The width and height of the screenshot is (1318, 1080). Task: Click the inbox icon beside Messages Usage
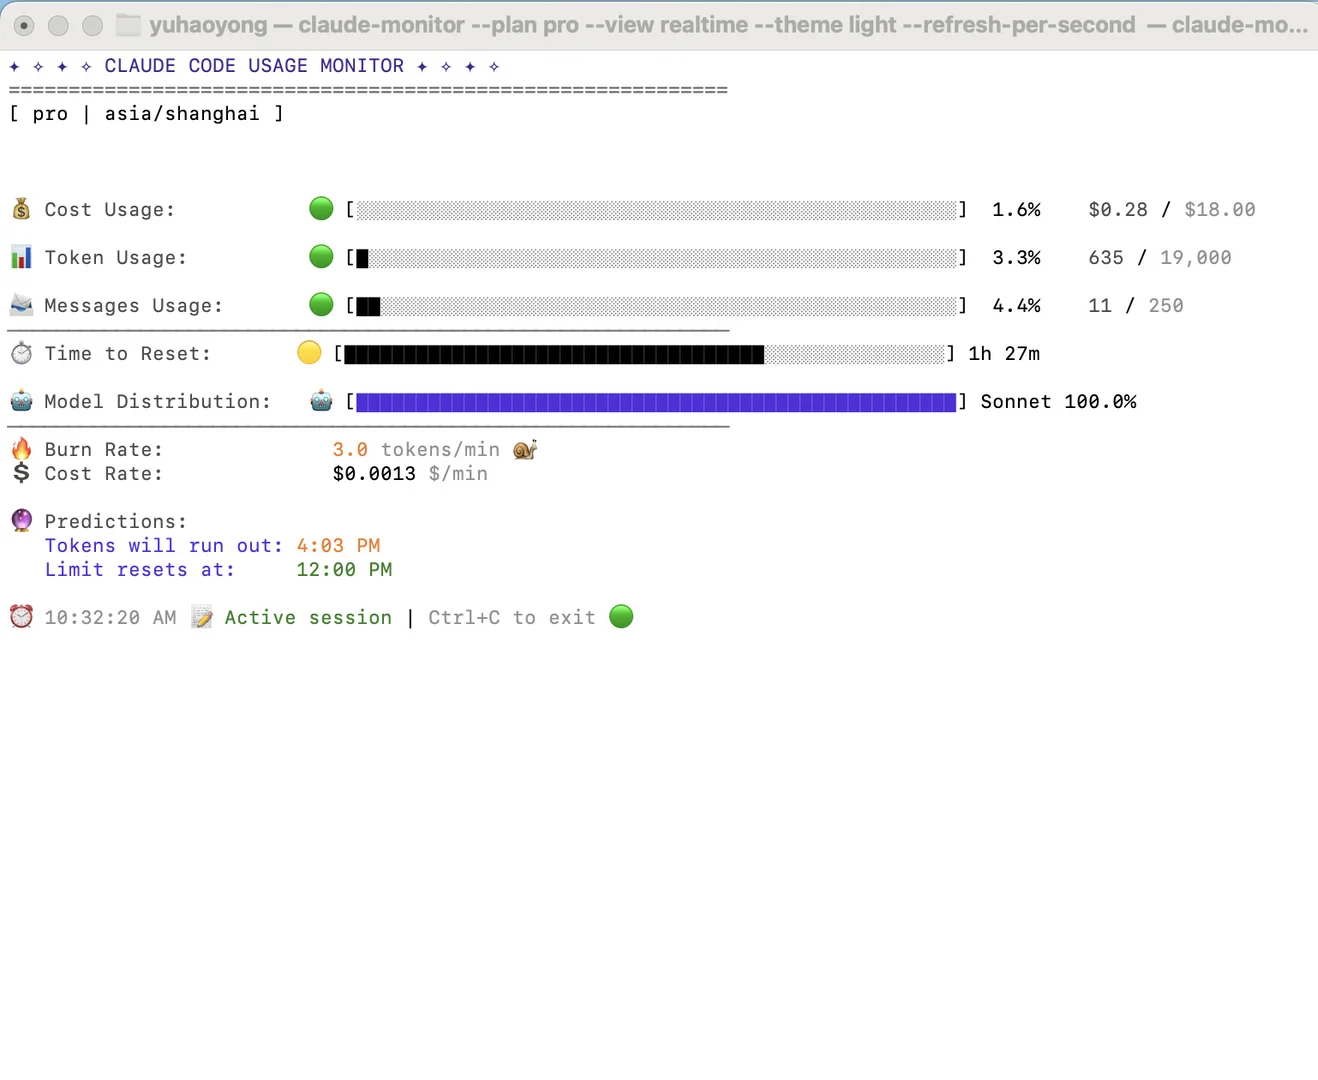point(21,305)
